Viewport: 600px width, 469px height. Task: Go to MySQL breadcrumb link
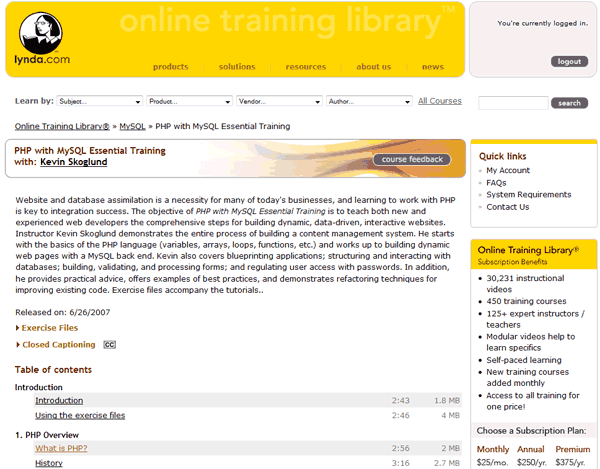(x=132, y=126)
